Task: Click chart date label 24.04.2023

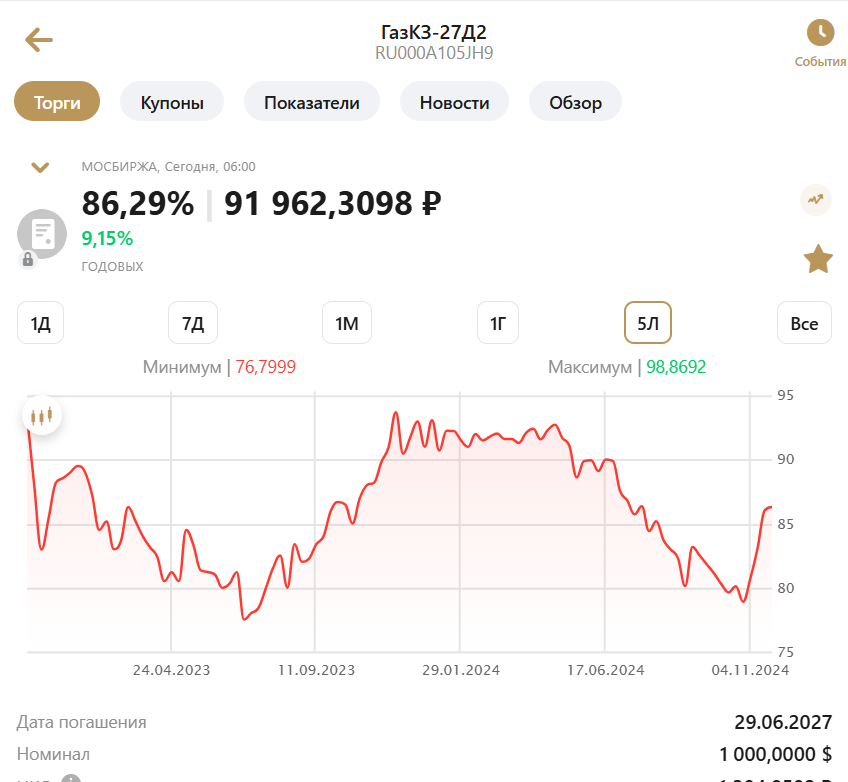Action: (171, 671)
